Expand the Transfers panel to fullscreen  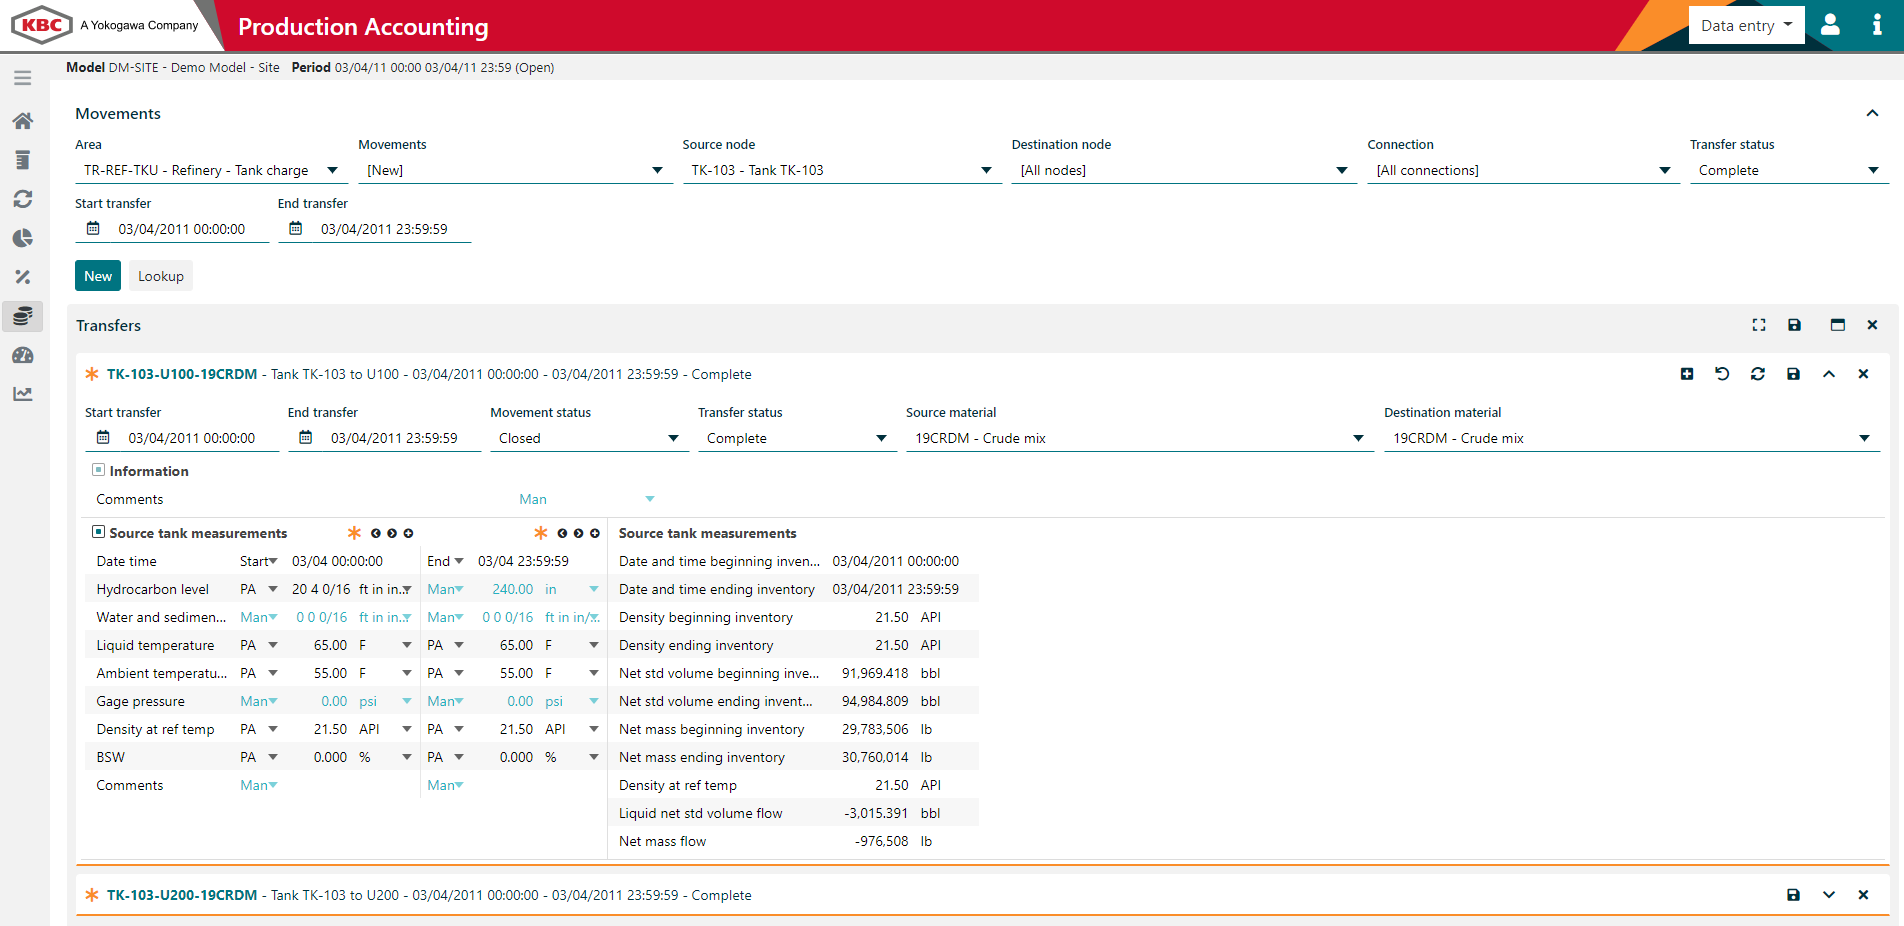[1759, 325]
